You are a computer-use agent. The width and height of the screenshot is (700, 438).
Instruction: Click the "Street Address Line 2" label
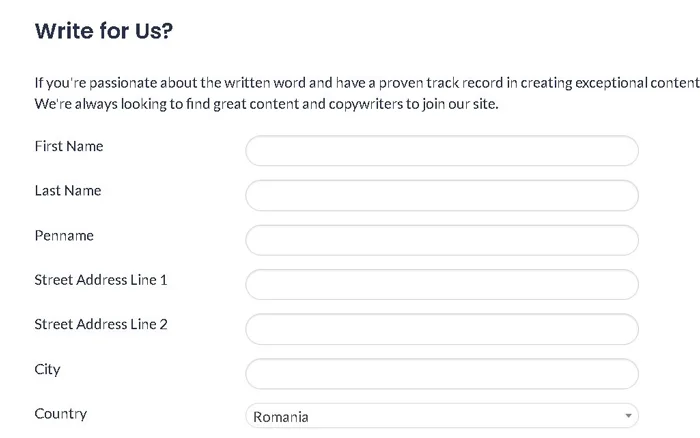101,324
